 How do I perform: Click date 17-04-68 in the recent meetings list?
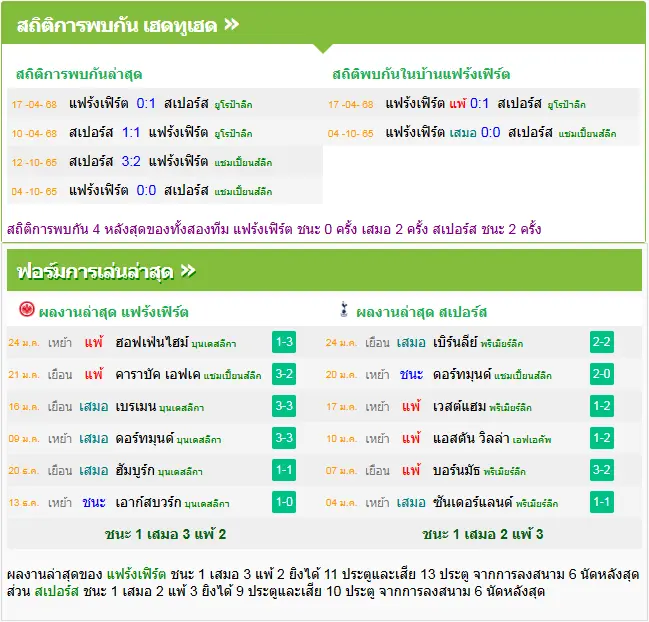pos(34,104)
